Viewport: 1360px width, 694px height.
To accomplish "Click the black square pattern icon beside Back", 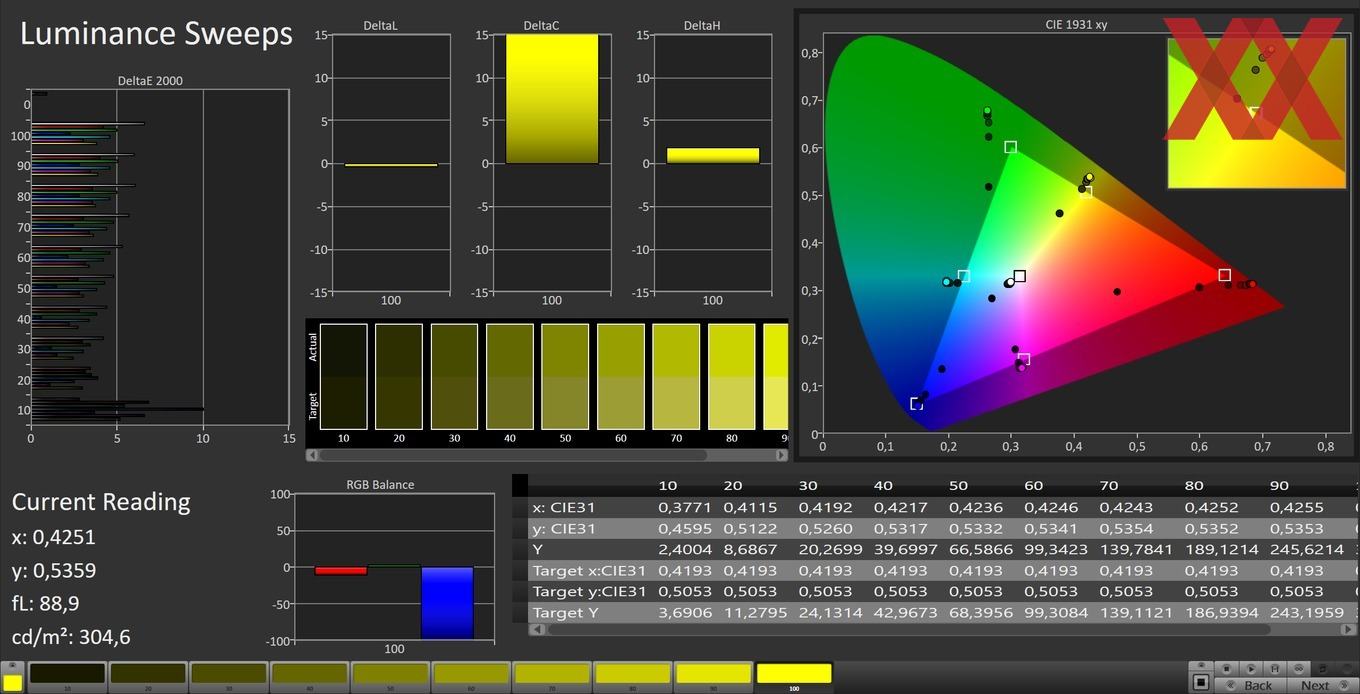I will tap(1201, 683).
